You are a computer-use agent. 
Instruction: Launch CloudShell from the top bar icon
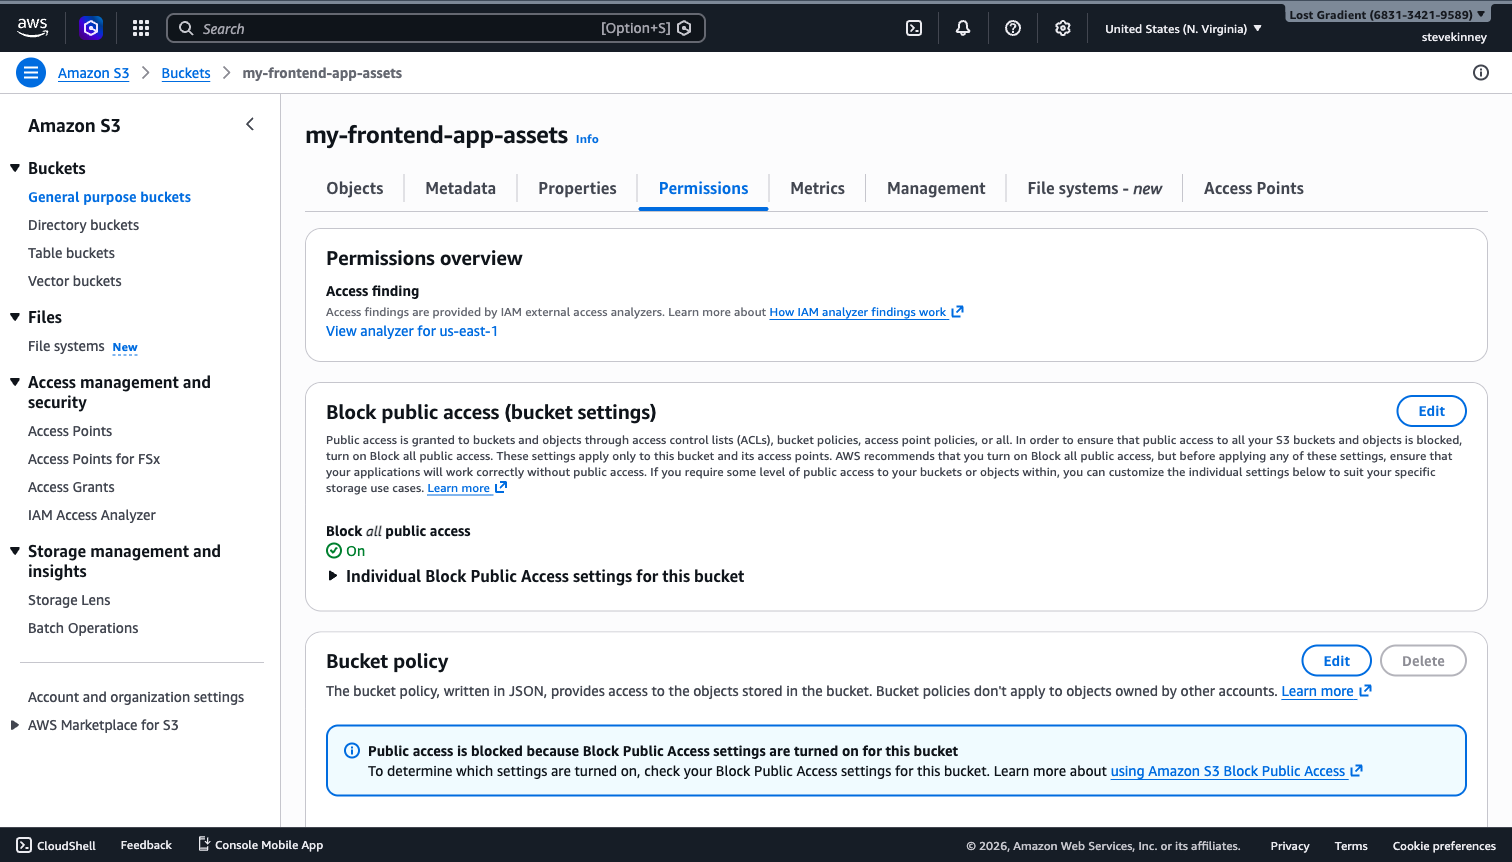(x=914, y=28)
